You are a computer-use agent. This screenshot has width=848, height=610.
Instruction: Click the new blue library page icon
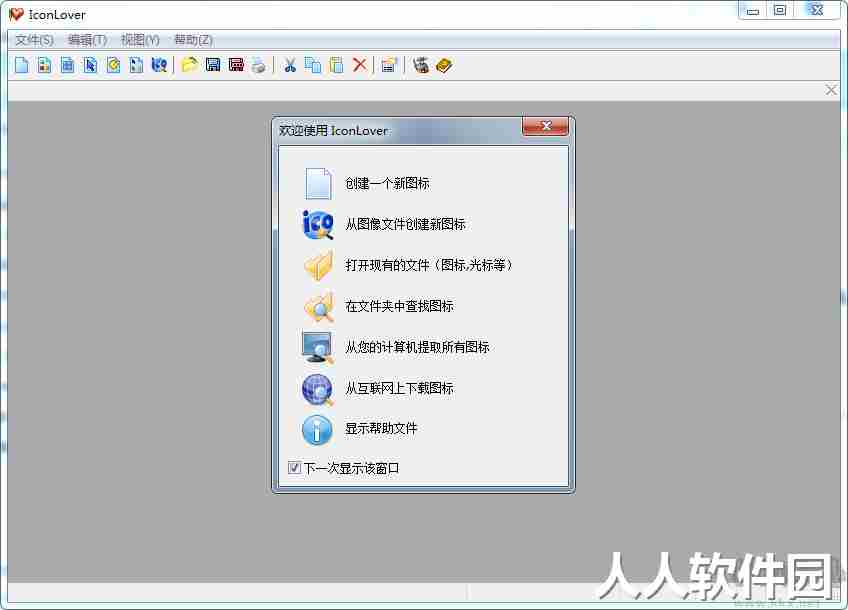point(67,65)
